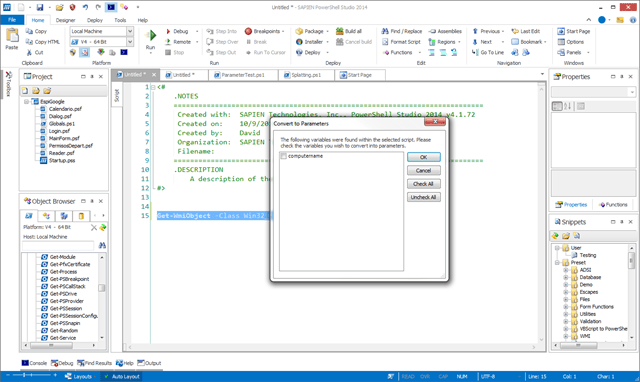This screenshot has height=382, width=640.
Task: Select the ParameterTest.ps1 document tab
Action: 243,75
